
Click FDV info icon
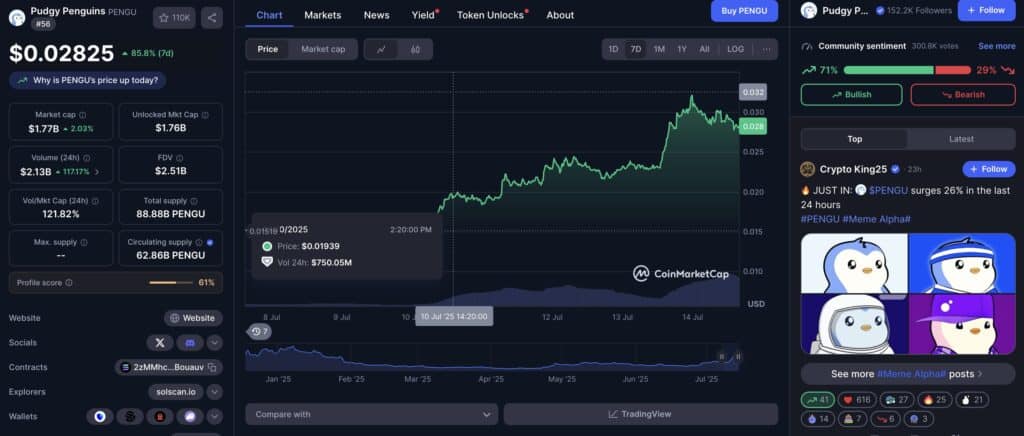point(180,158)
